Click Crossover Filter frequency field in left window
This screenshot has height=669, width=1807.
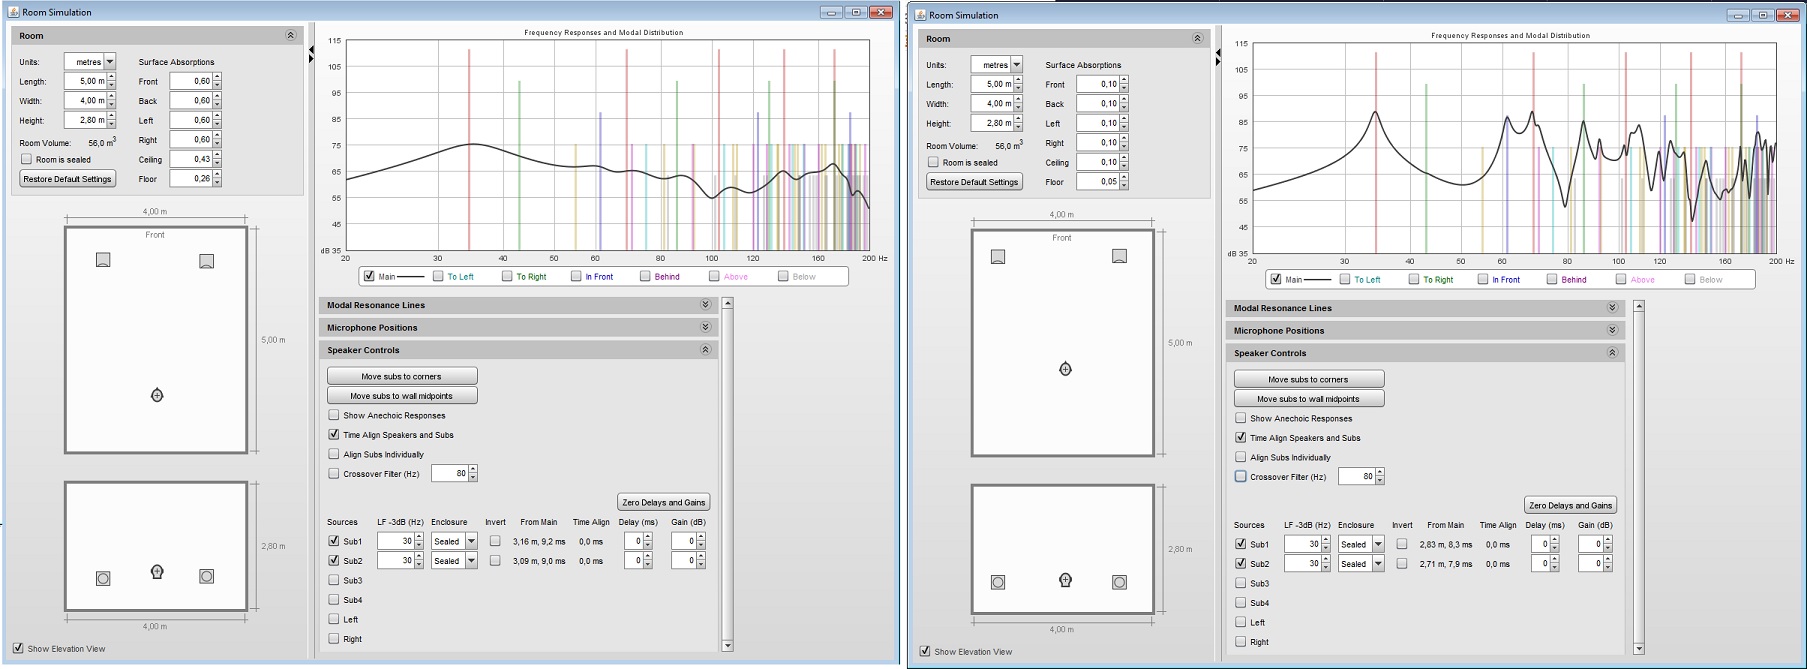click(x=450, y=473)
